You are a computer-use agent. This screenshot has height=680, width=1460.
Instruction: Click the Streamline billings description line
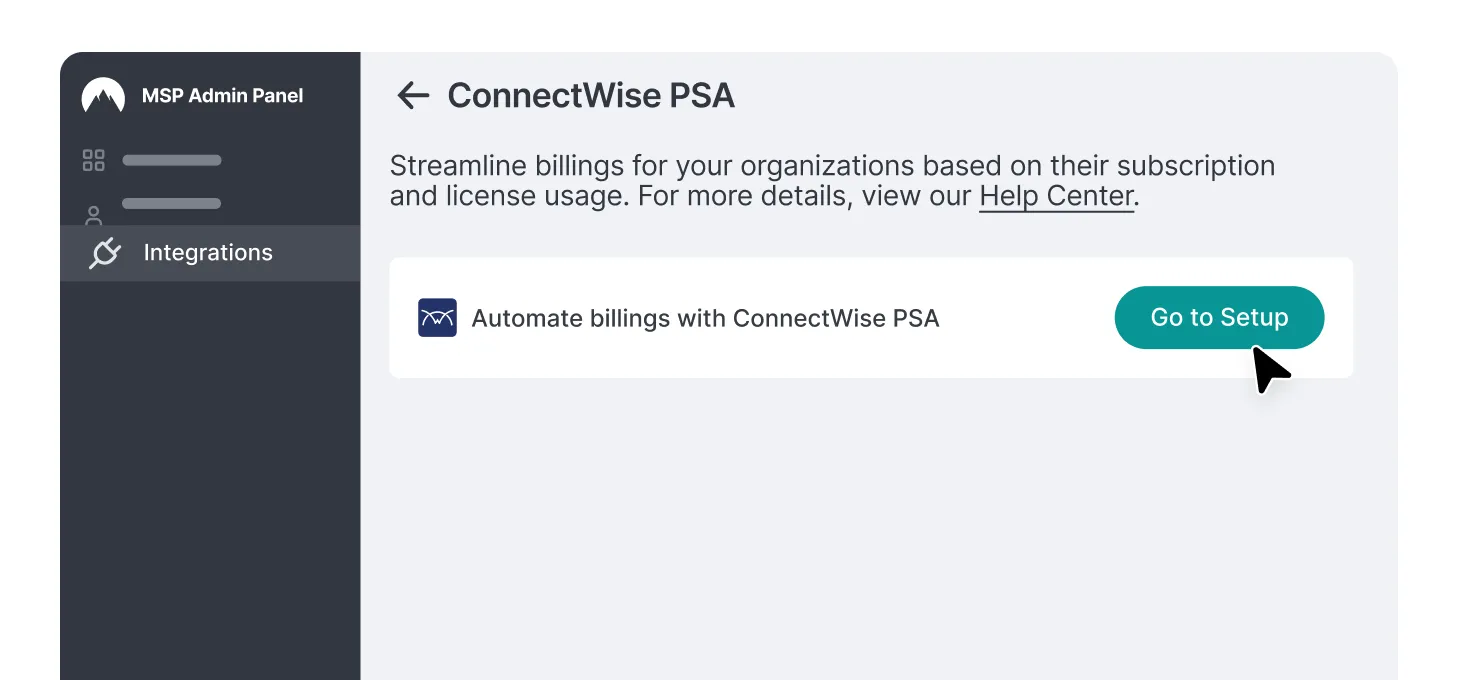click(x=832, y=165)
